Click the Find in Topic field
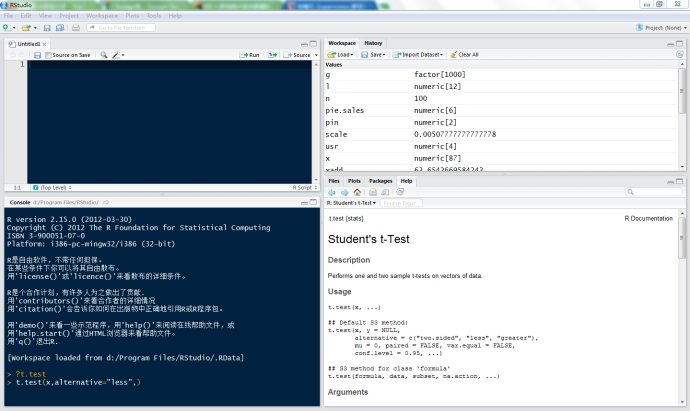The image size is (690, 411). pos(401,203)
